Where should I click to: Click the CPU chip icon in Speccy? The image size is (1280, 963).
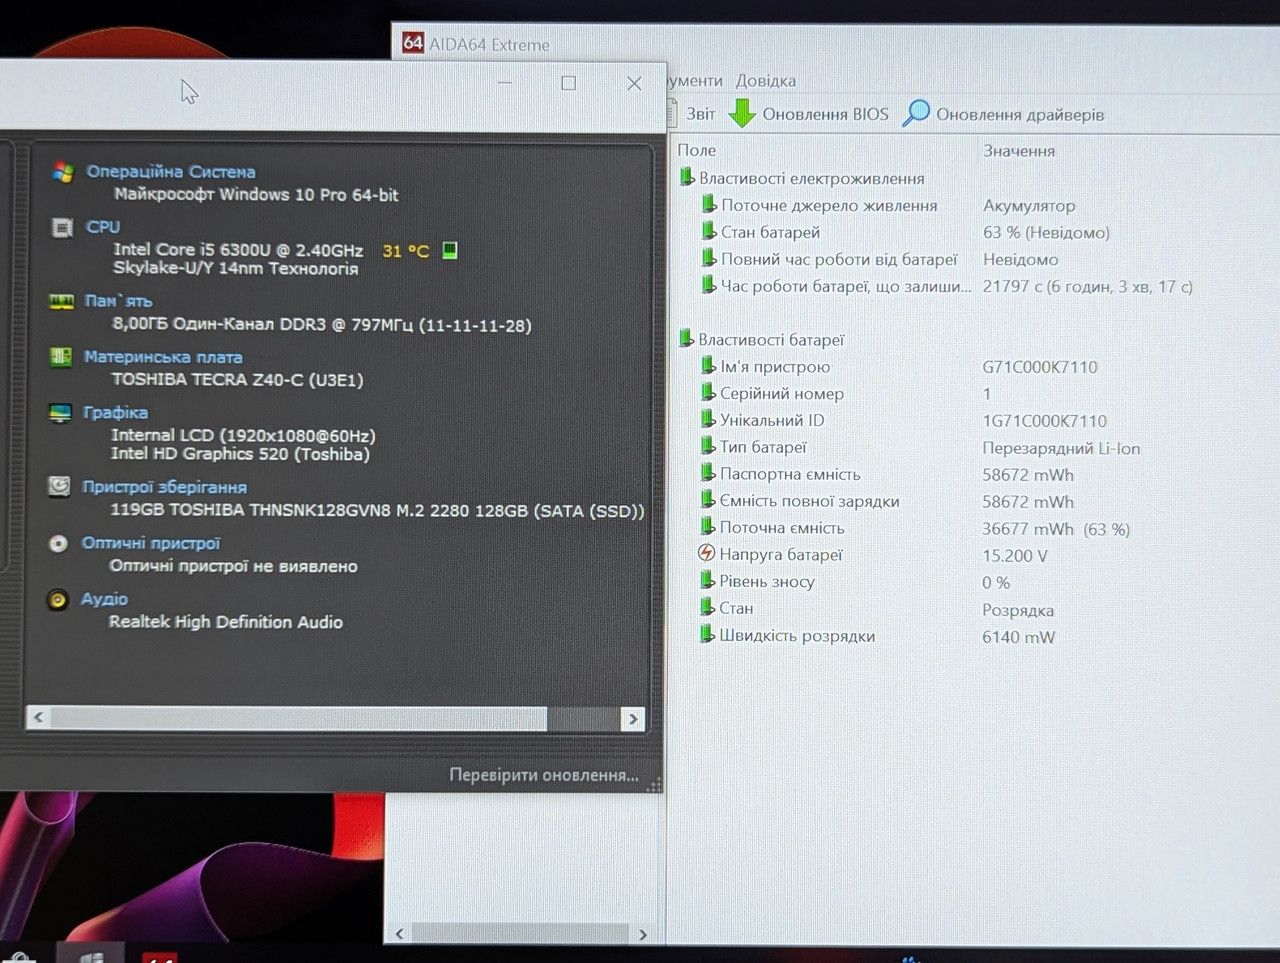pos(62,228)
